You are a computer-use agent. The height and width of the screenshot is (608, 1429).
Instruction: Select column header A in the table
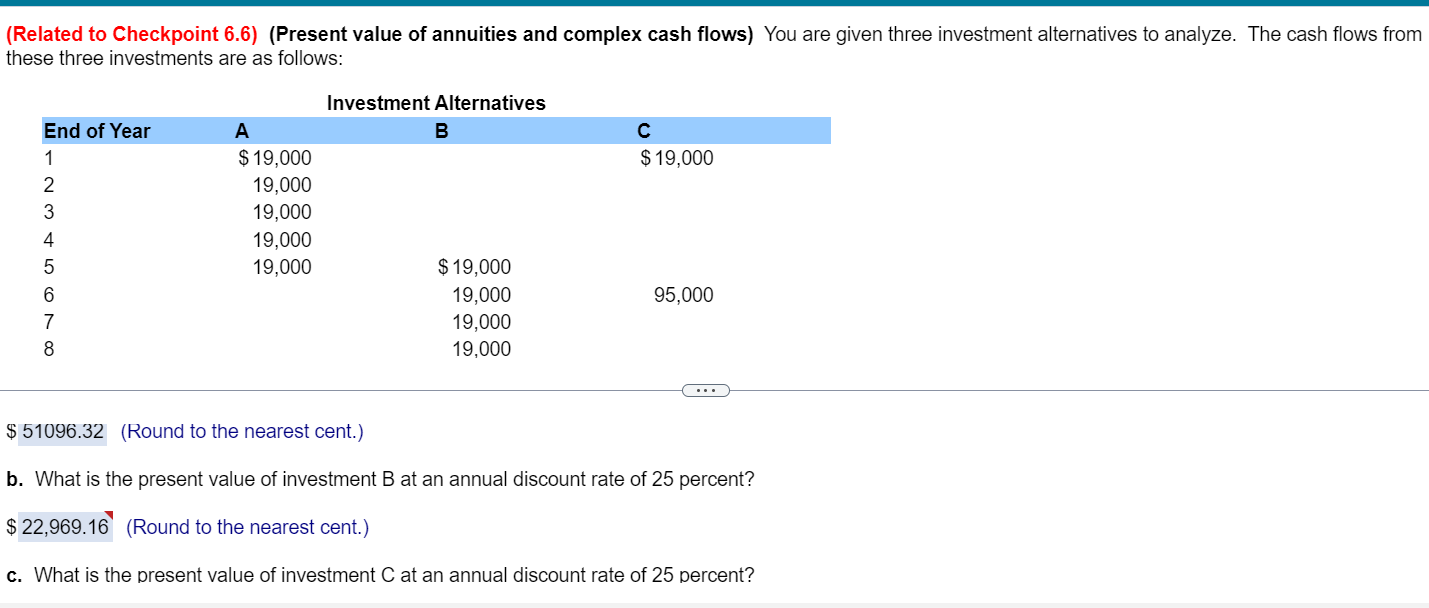(240, 130)
